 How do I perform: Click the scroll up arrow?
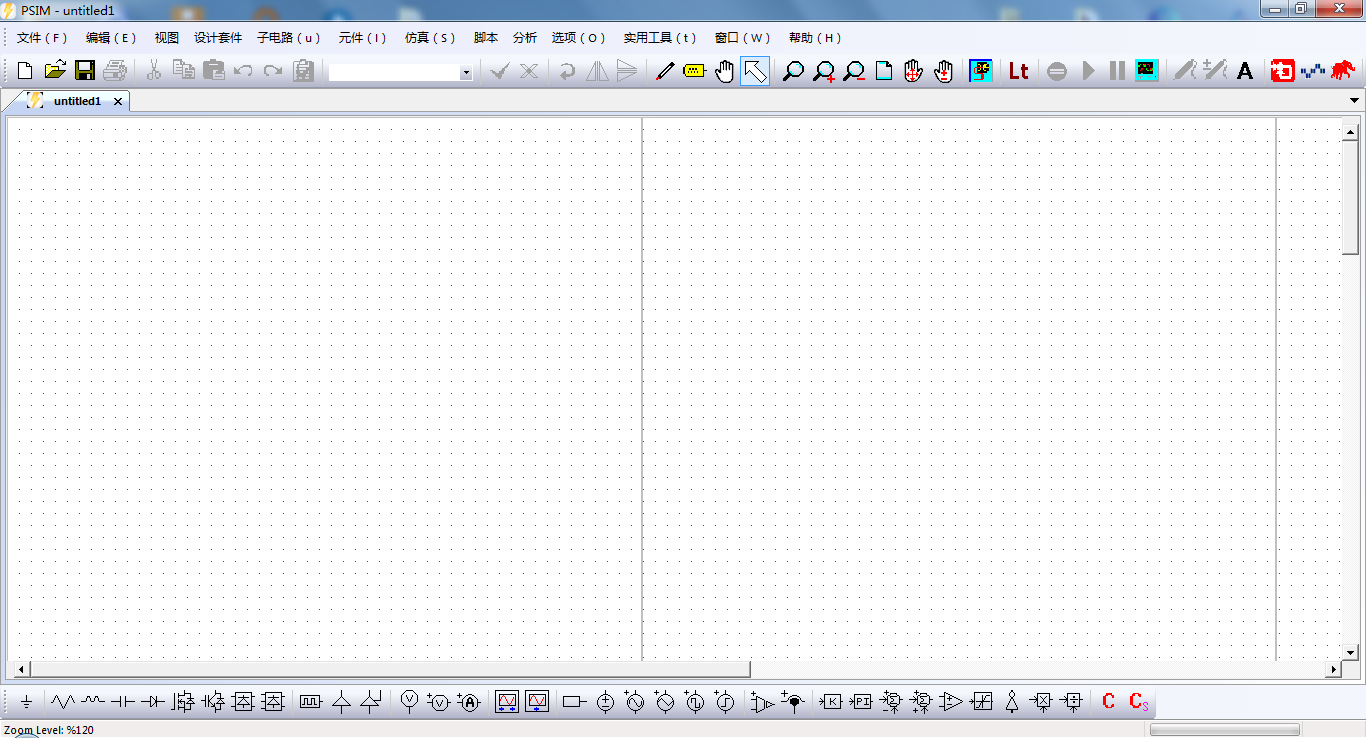click(1350, 131)
